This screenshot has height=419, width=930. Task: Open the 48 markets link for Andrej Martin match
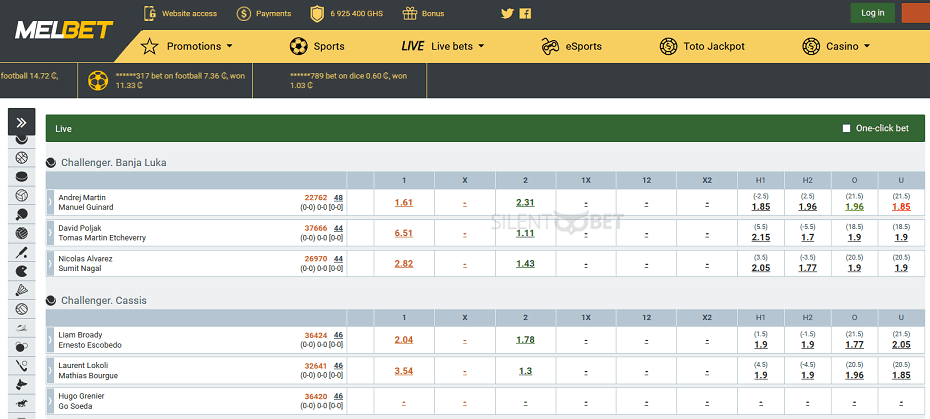pyautogui.click(x=338, y=198)
